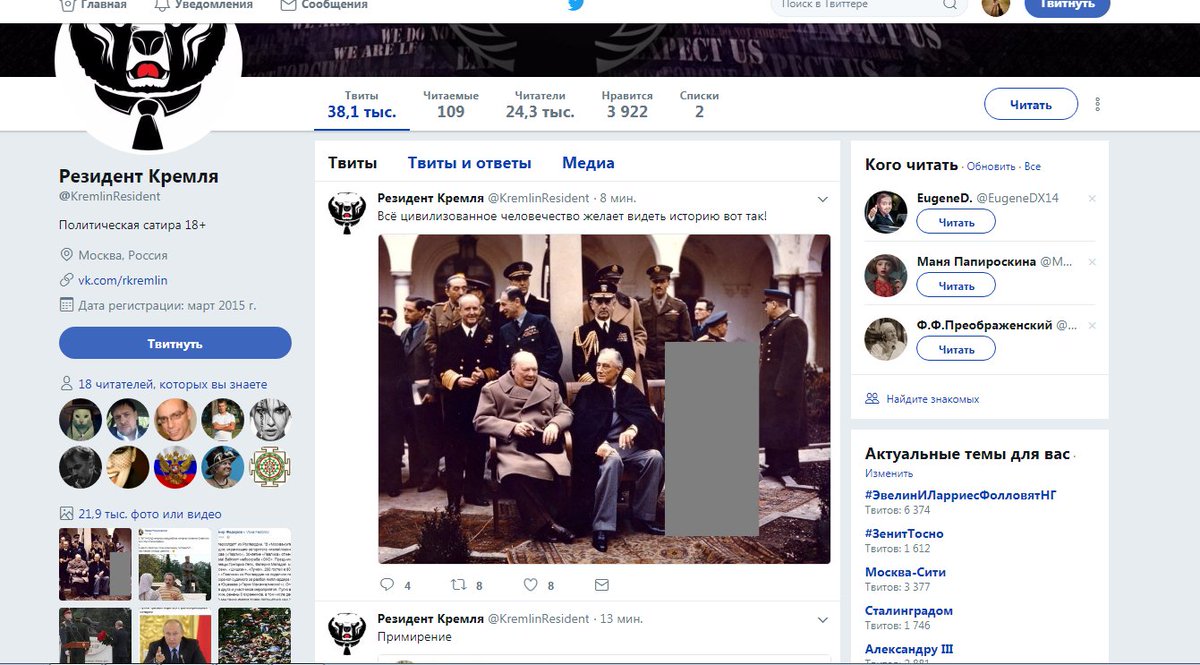Click Резидент Кремля name on 8 min. tweet
The height and width of the screenshot is (665, 1200).
coord(430,198)
